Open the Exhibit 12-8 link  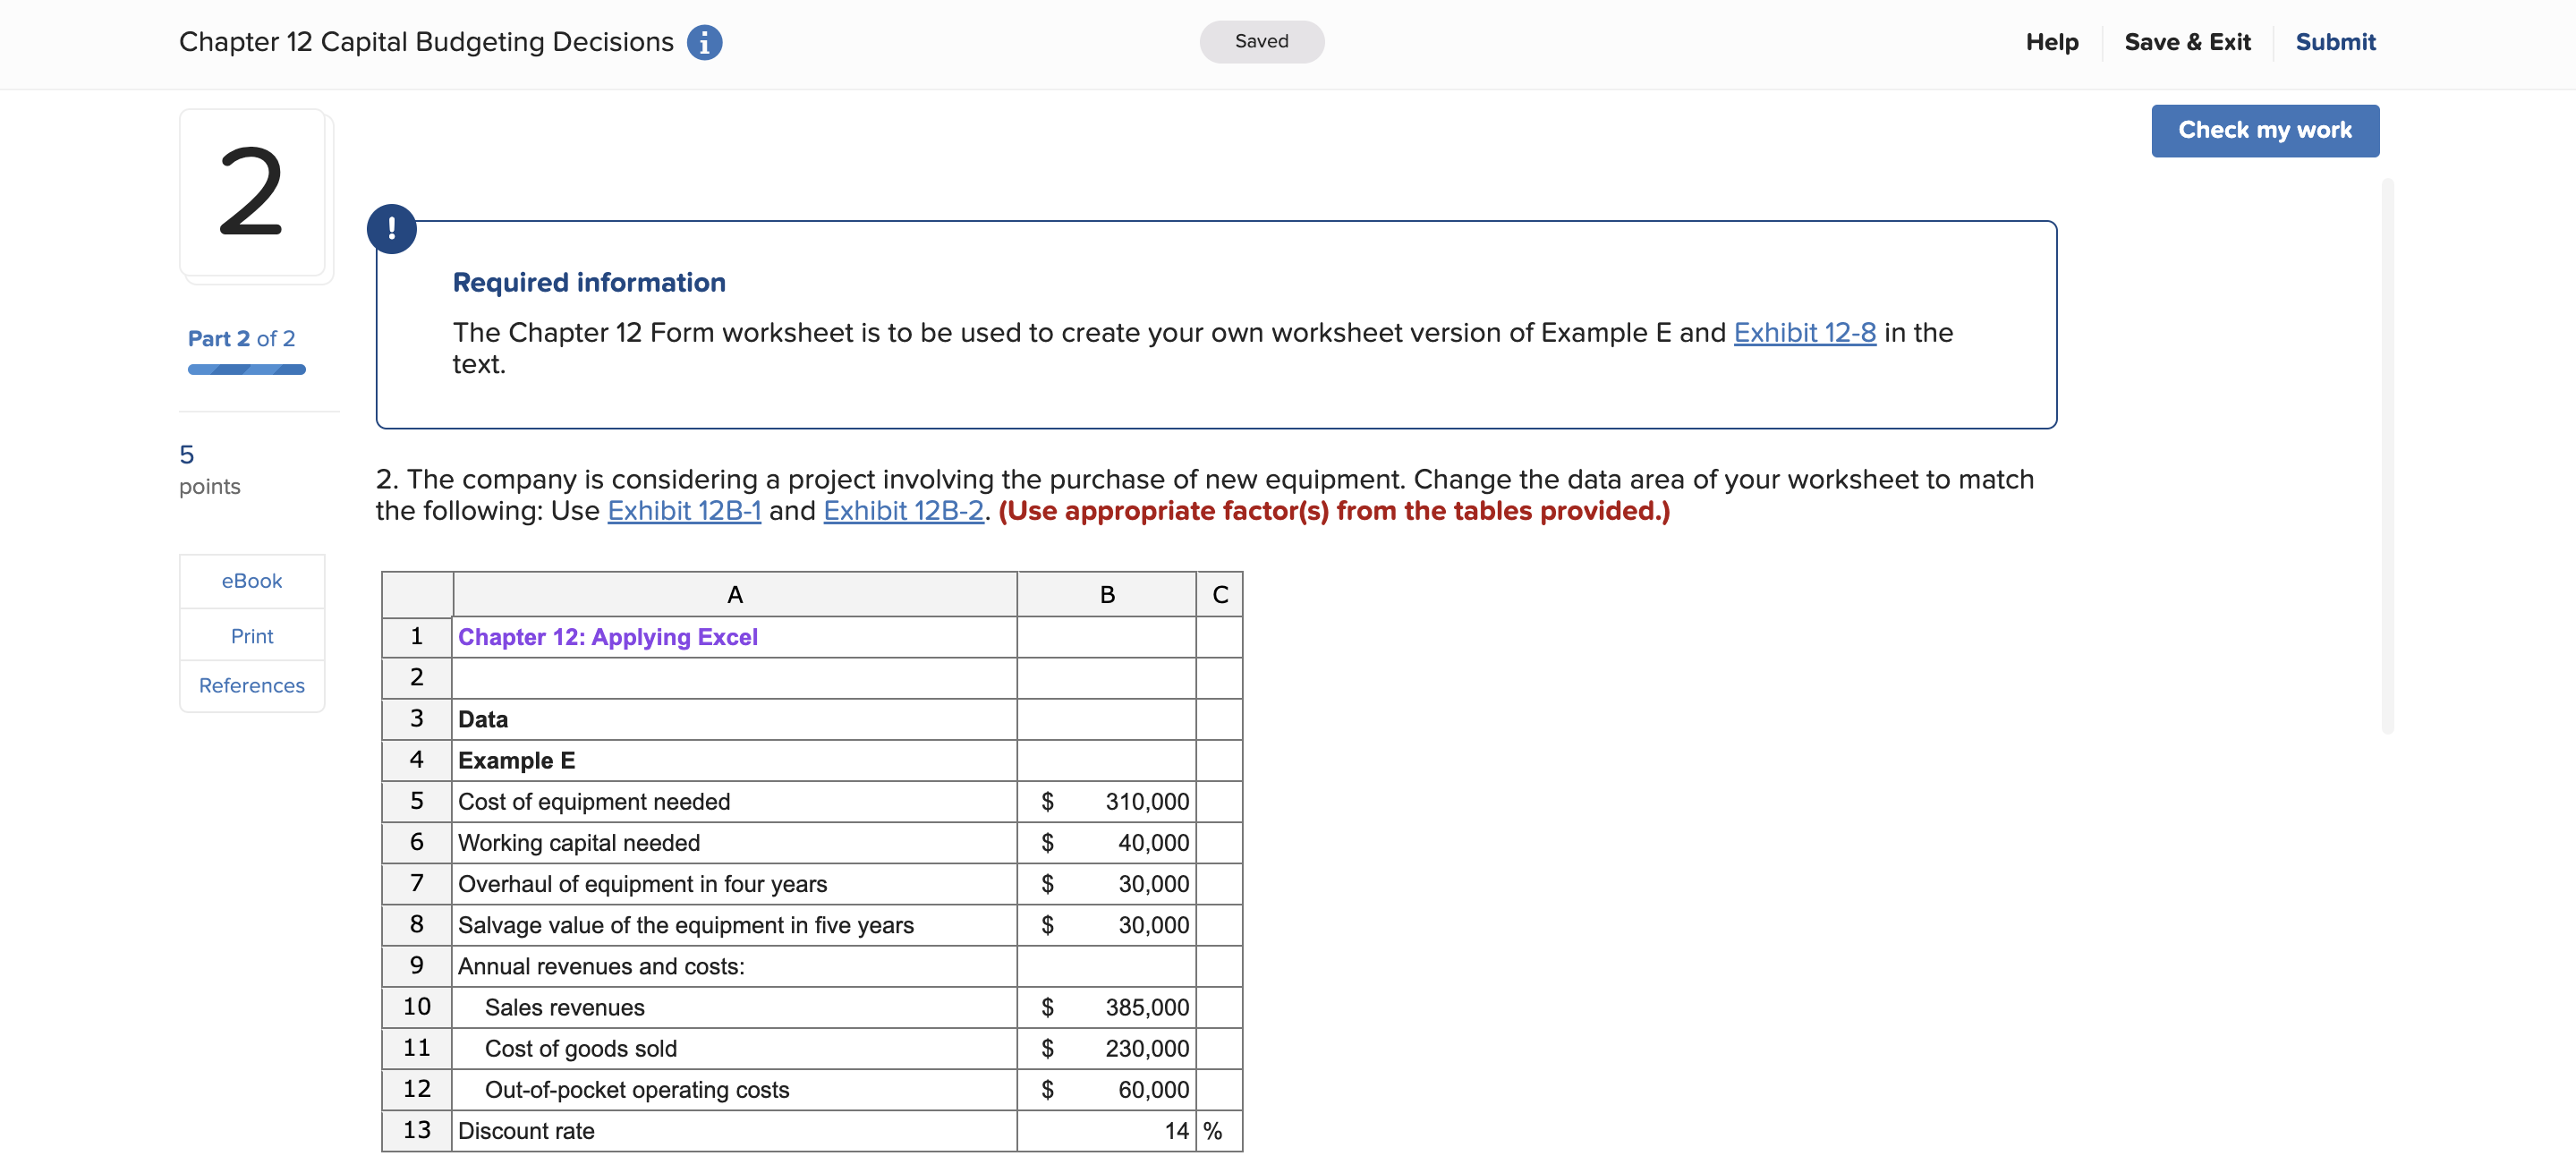coord(1804,332)
